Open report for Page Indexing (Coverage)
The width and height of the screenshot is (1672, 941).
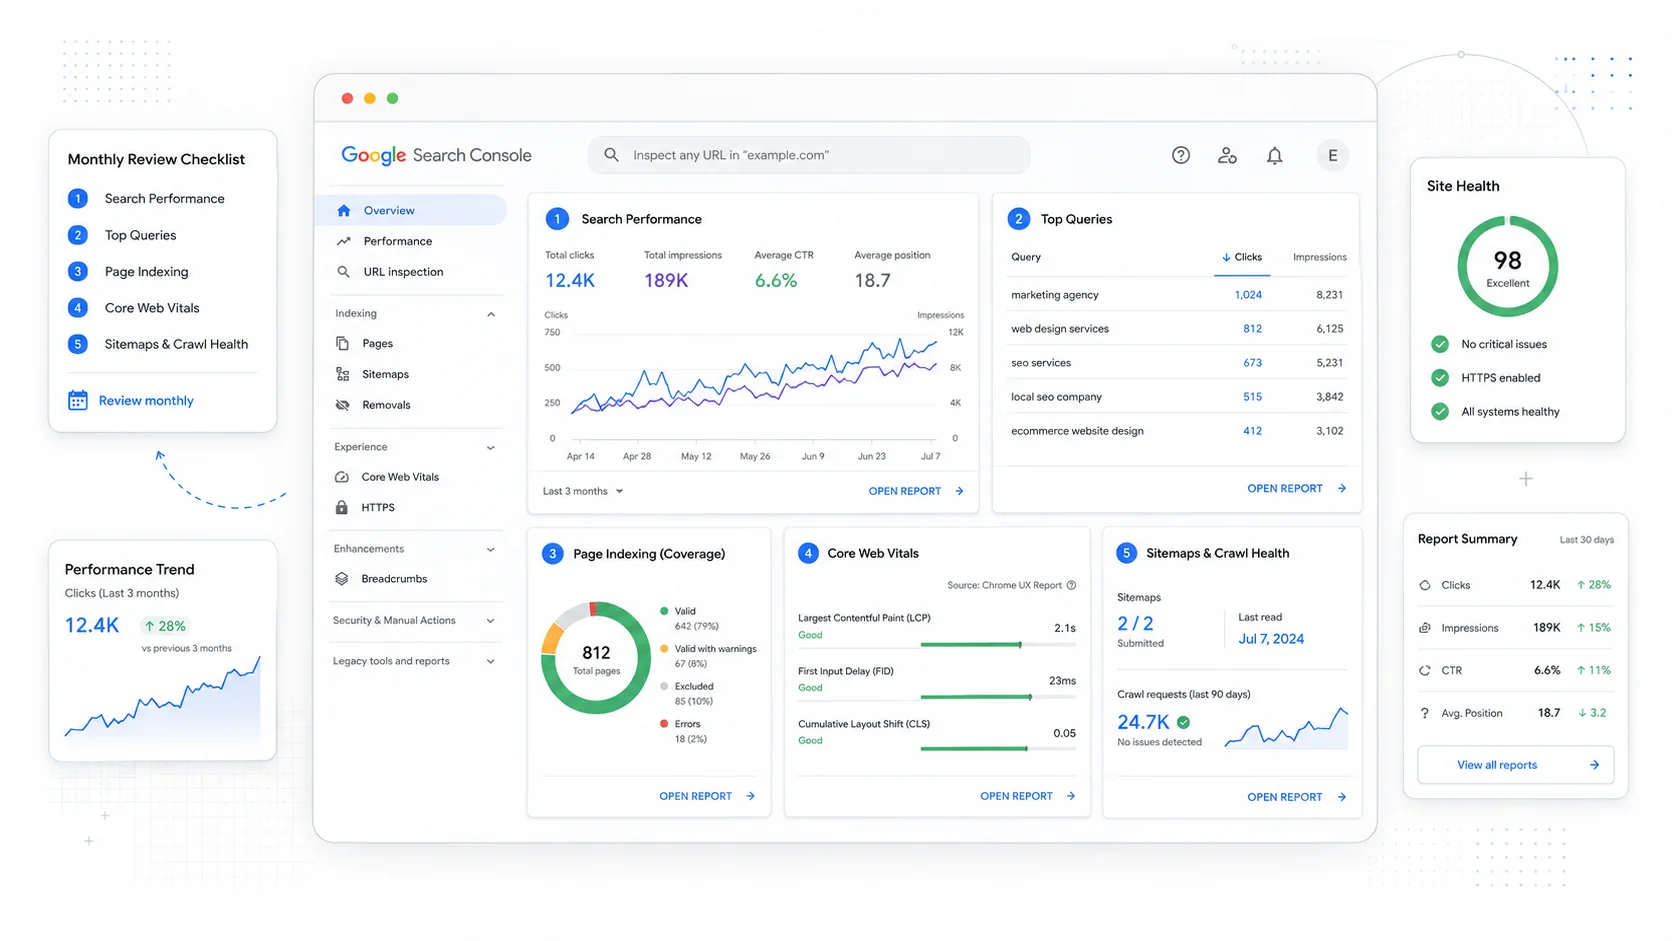click(x=707, y=796)
